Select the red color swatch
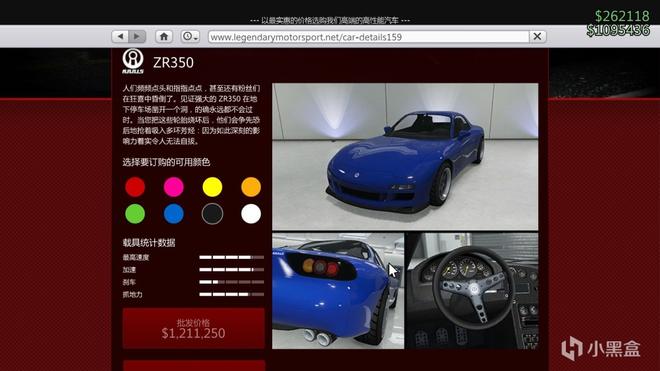The height and width of the screenshot is (371, 660). (135, 187)
